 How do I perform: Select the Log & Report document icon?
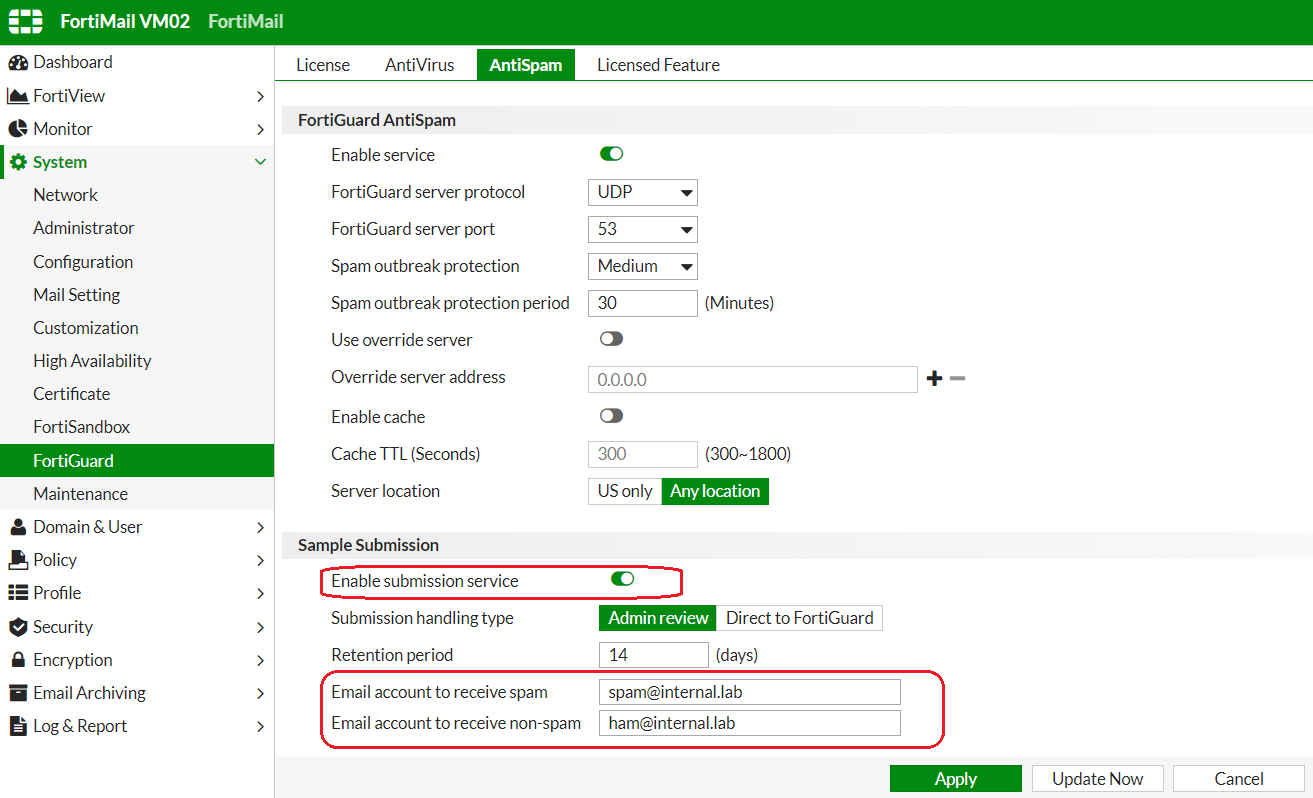tap(20, 725)
